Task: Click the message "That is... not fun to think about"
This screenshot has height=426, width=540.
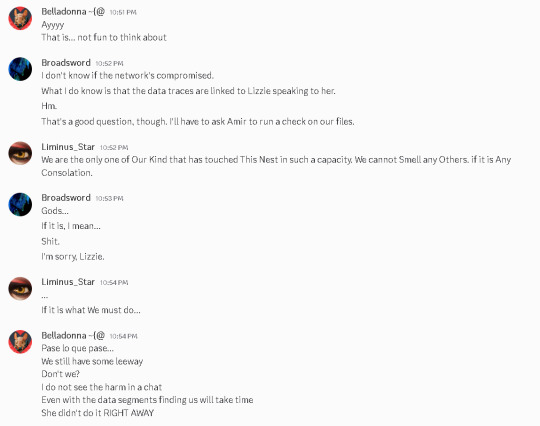Action: point(104,37)
